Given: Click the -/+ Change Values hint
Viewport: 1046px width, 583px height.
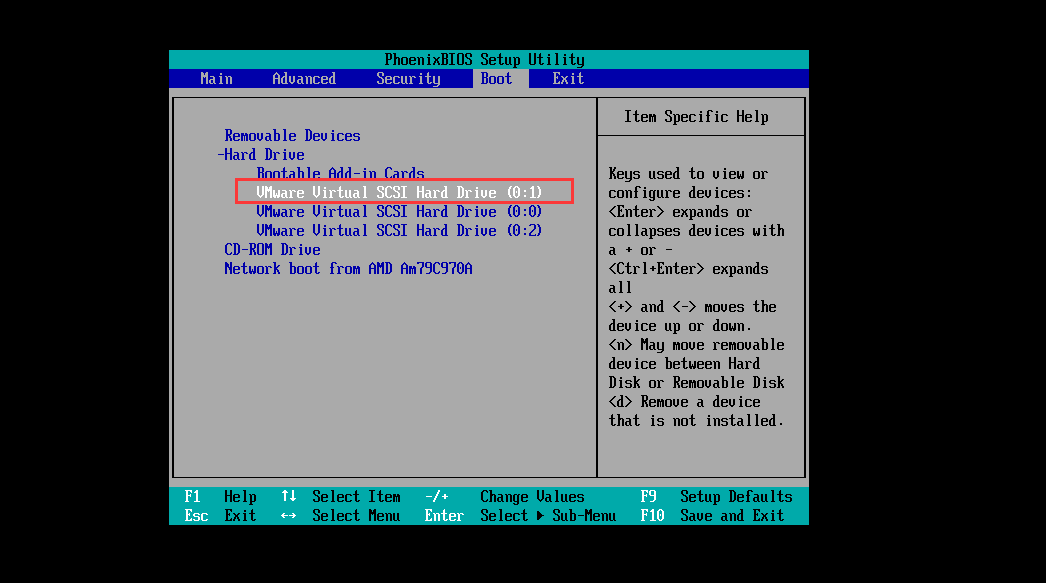Looking at the screenshot, I should pos(504,497).
